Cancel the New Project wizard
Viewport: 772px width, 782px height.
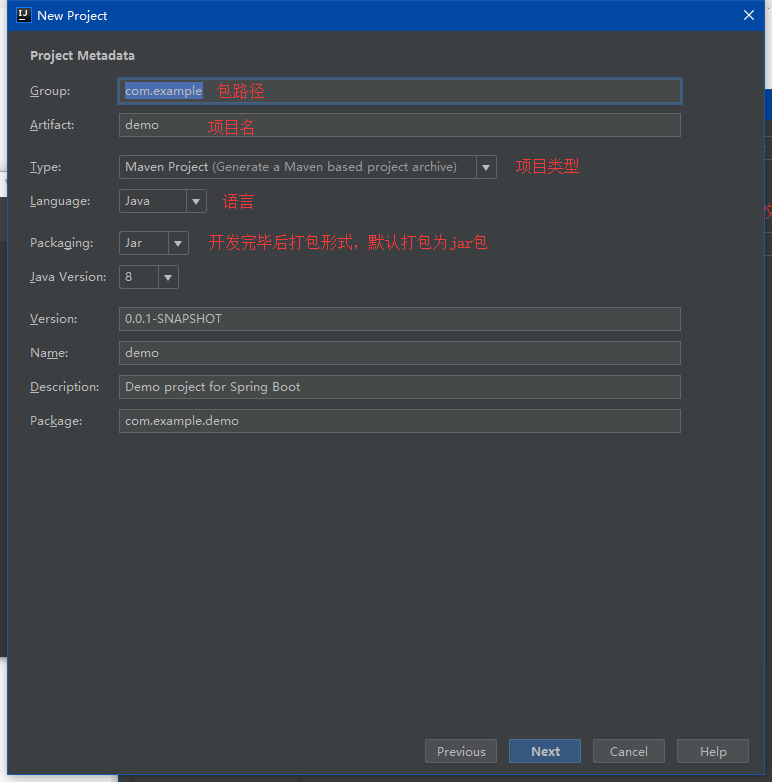click(629, 751)
